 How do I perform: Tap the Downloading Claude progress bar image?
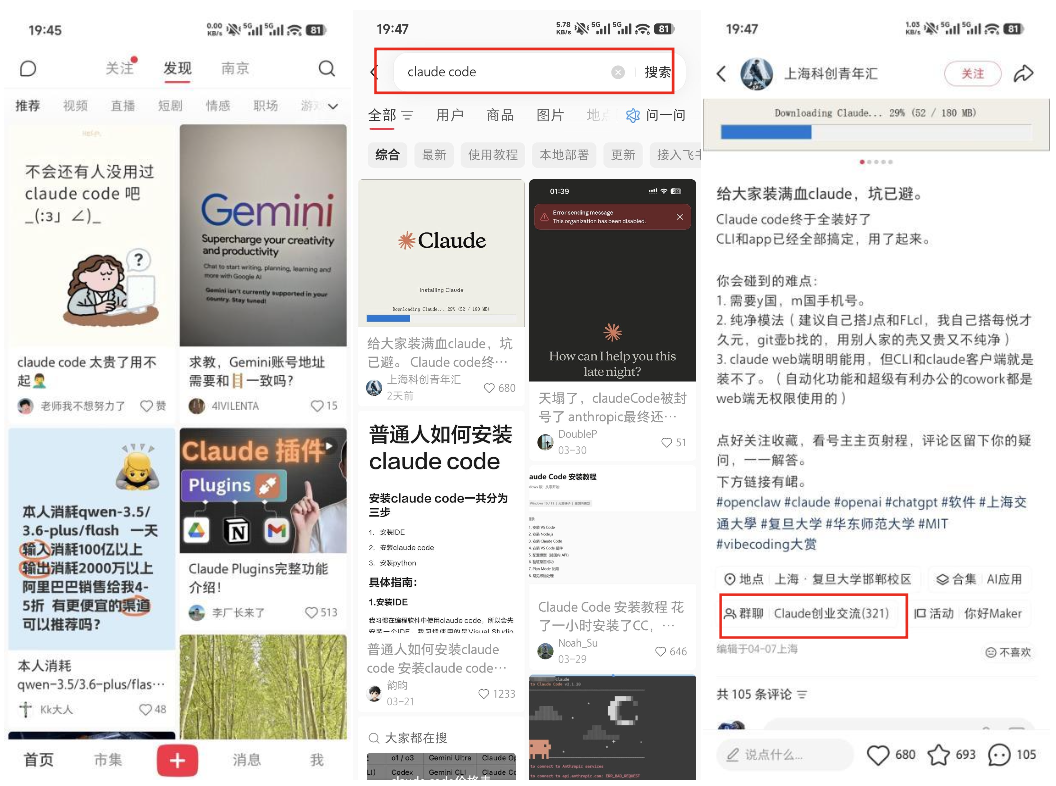pyautogui.click(x=876, y=125)
